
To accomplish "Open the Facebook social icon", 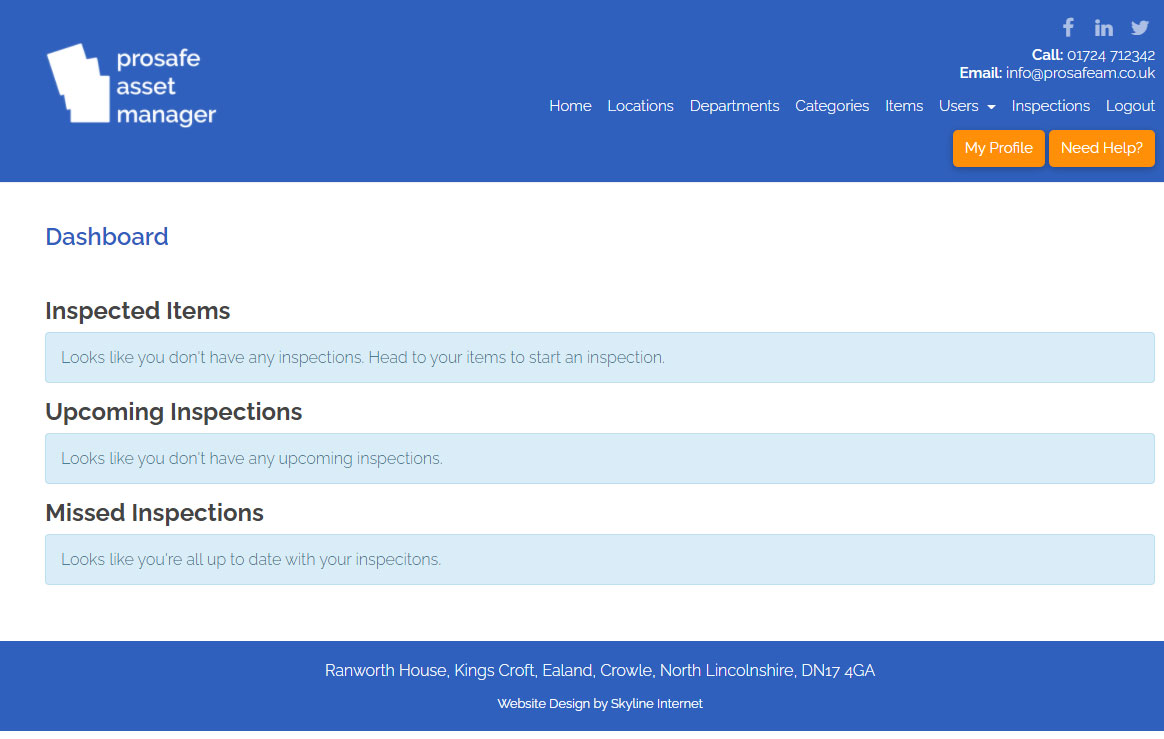I will pyautogui.click(x=1068, y=27).
